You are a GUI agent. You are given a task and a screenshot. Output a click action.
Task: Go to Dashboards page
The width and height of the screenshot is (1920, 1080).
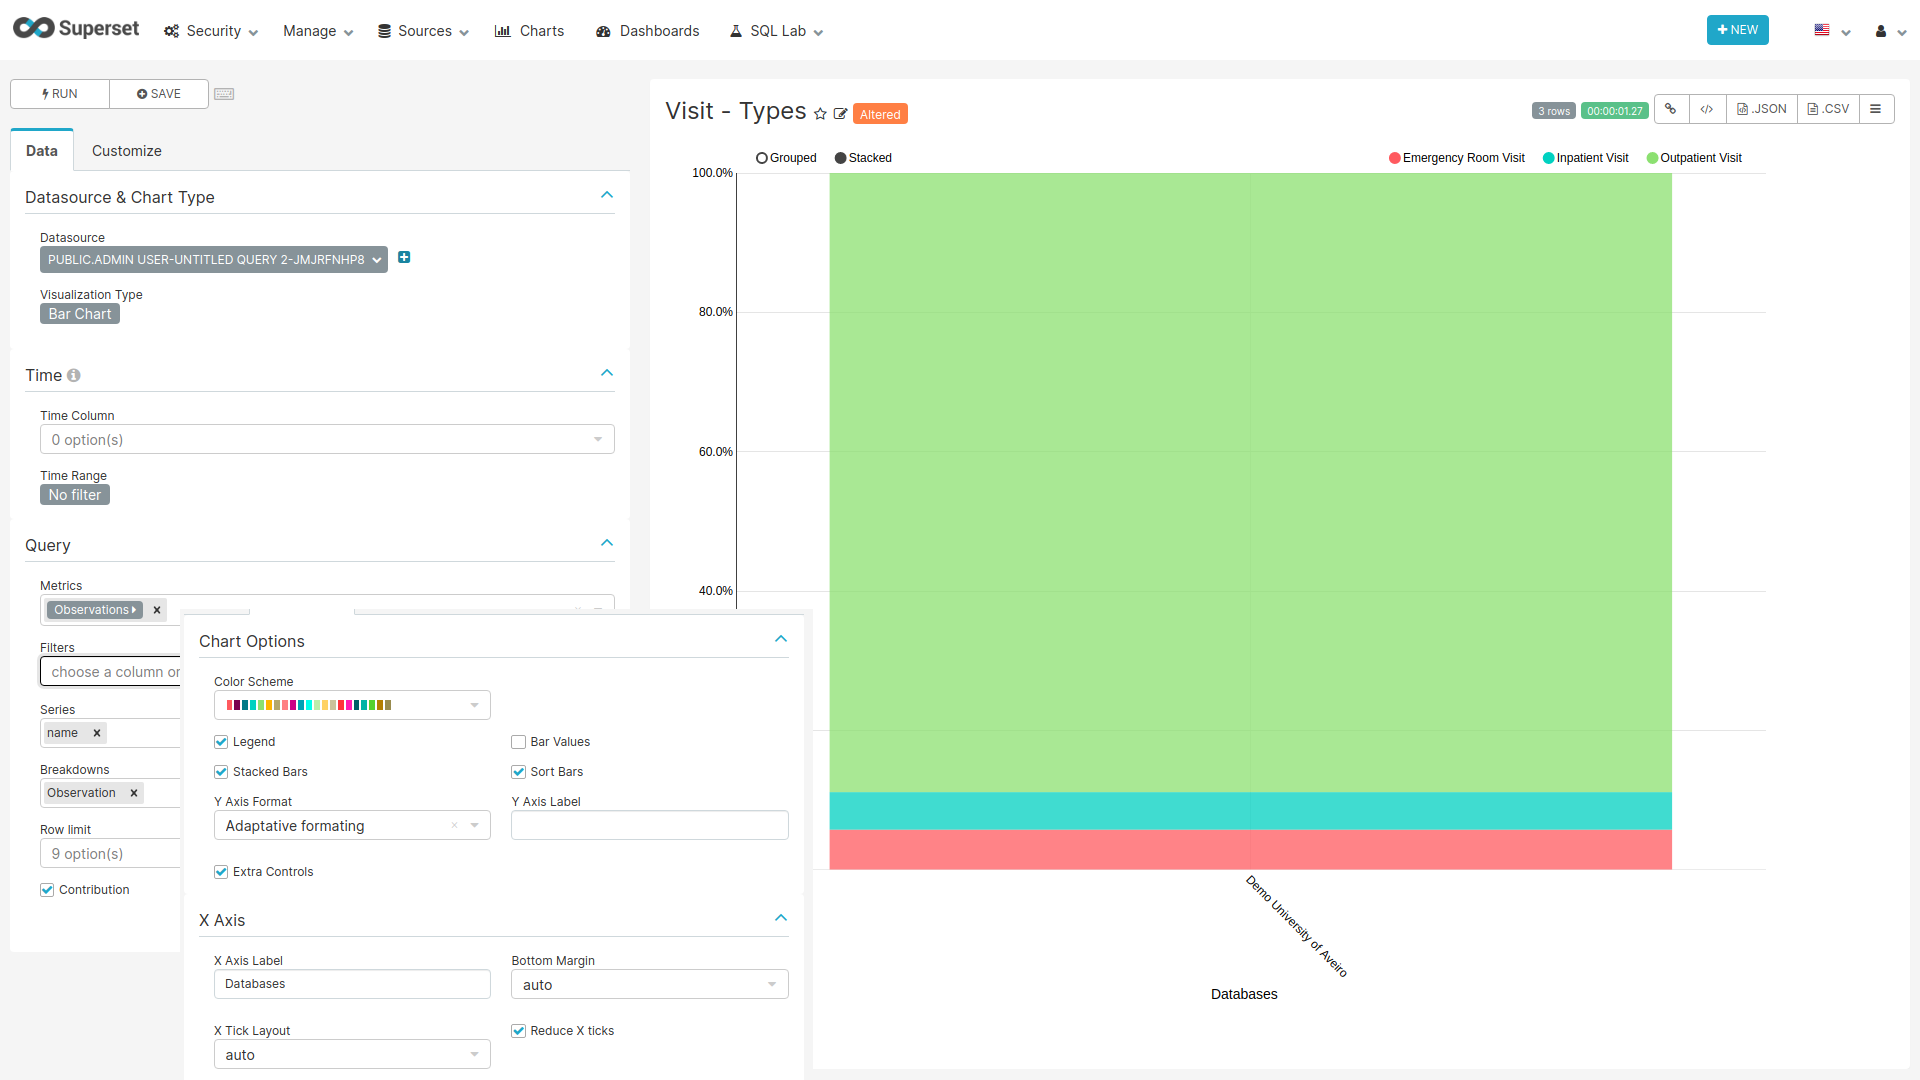648,31
